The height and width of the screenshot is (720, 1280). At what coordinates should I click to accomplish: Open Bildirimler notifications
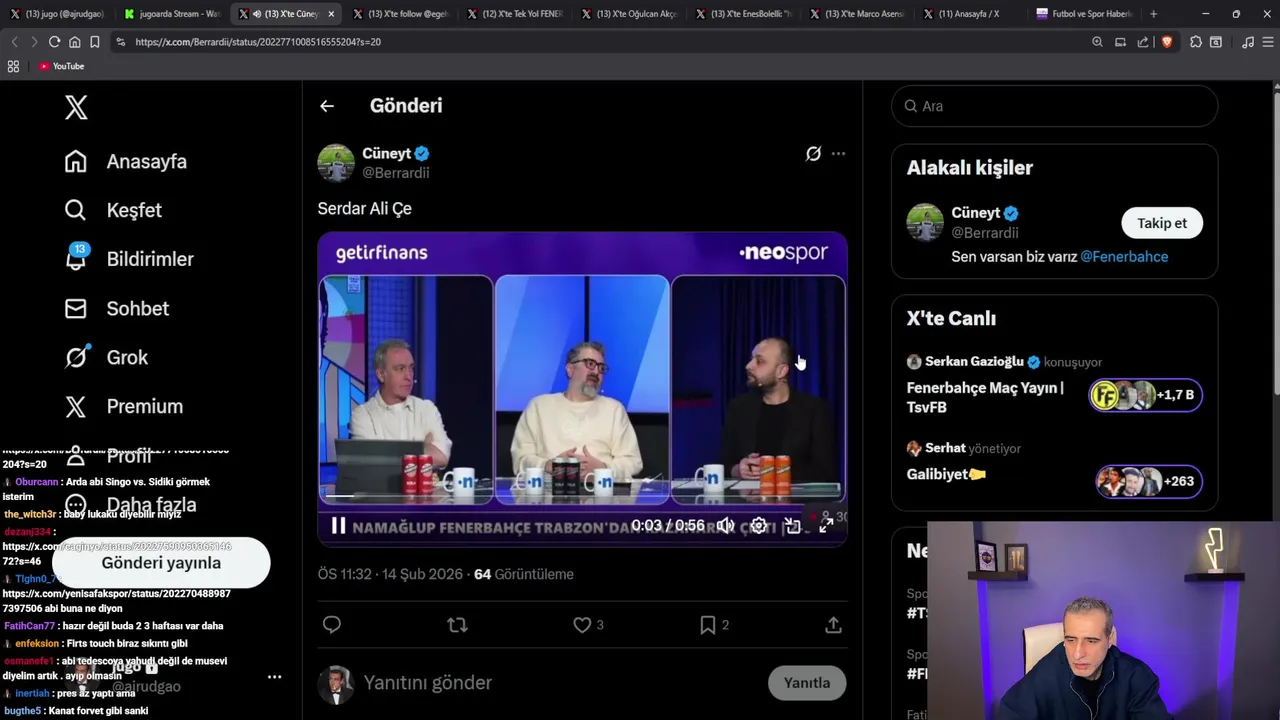(x=129, y=259)
